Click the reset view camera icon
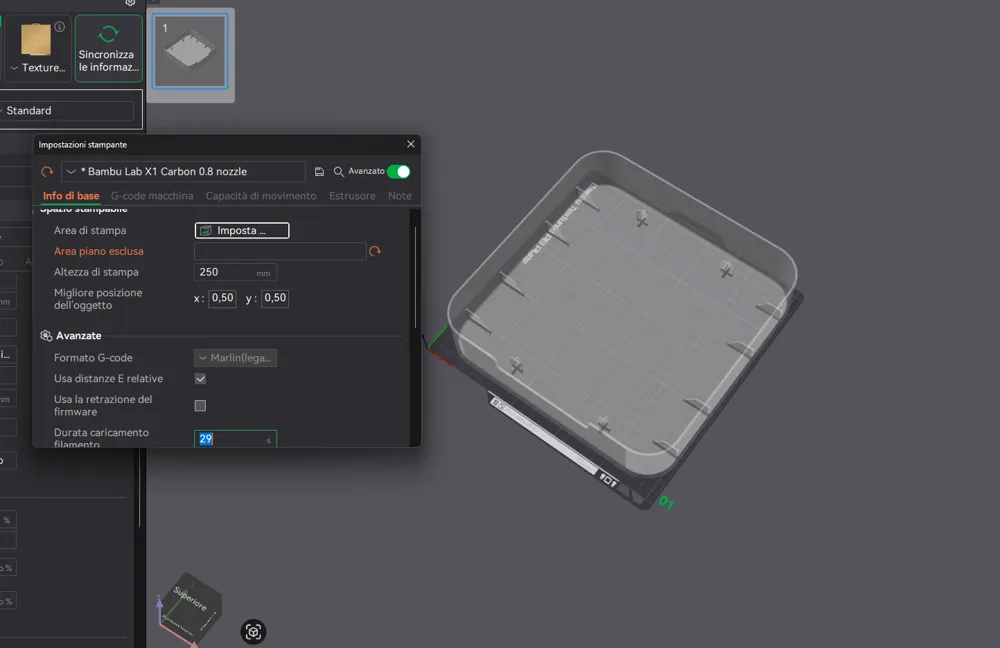This screenshot has width=1000, height=648. click(x=253, y=632)
